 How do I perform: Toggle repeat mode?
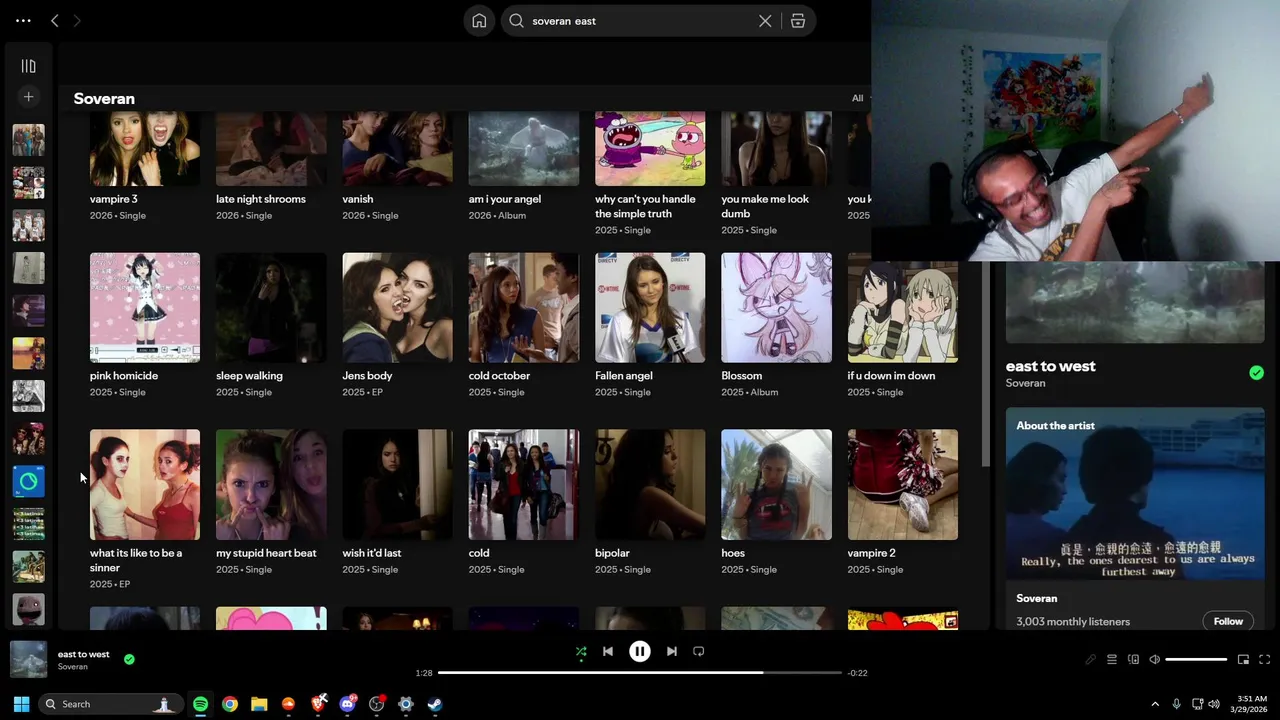pos(699,651)
